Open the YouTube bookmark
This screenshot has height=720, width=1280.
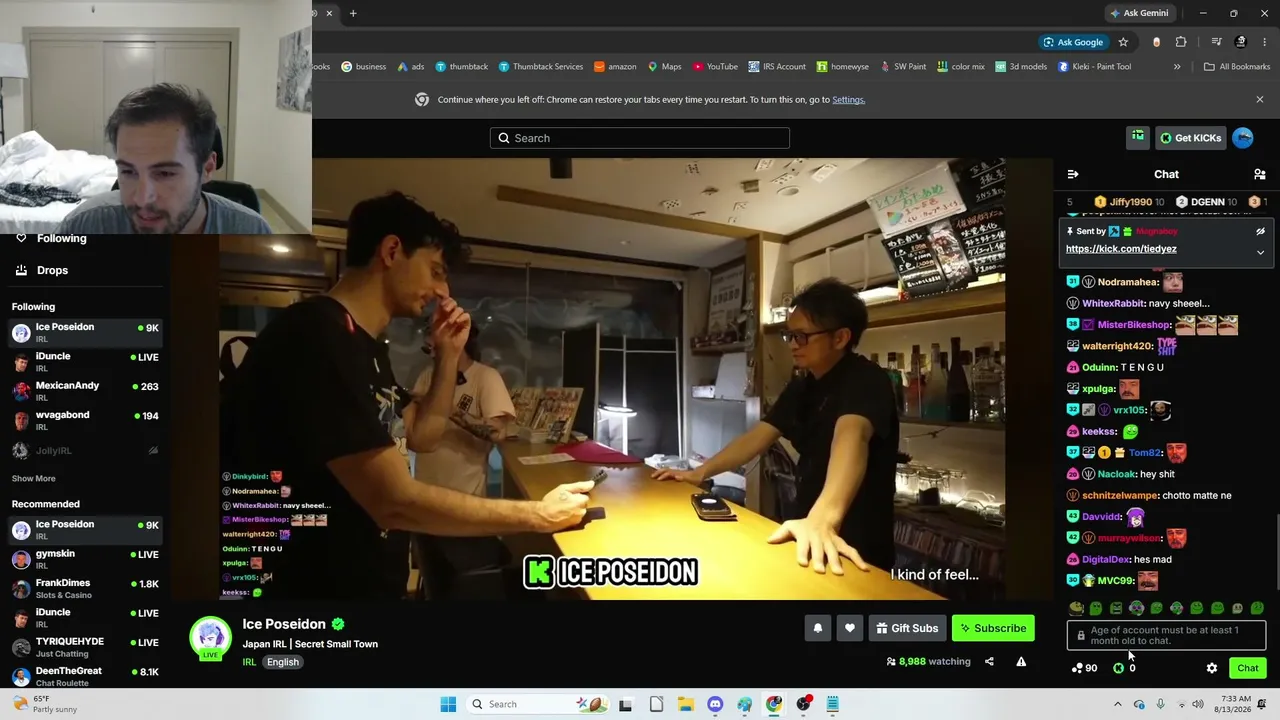(715, 67)
